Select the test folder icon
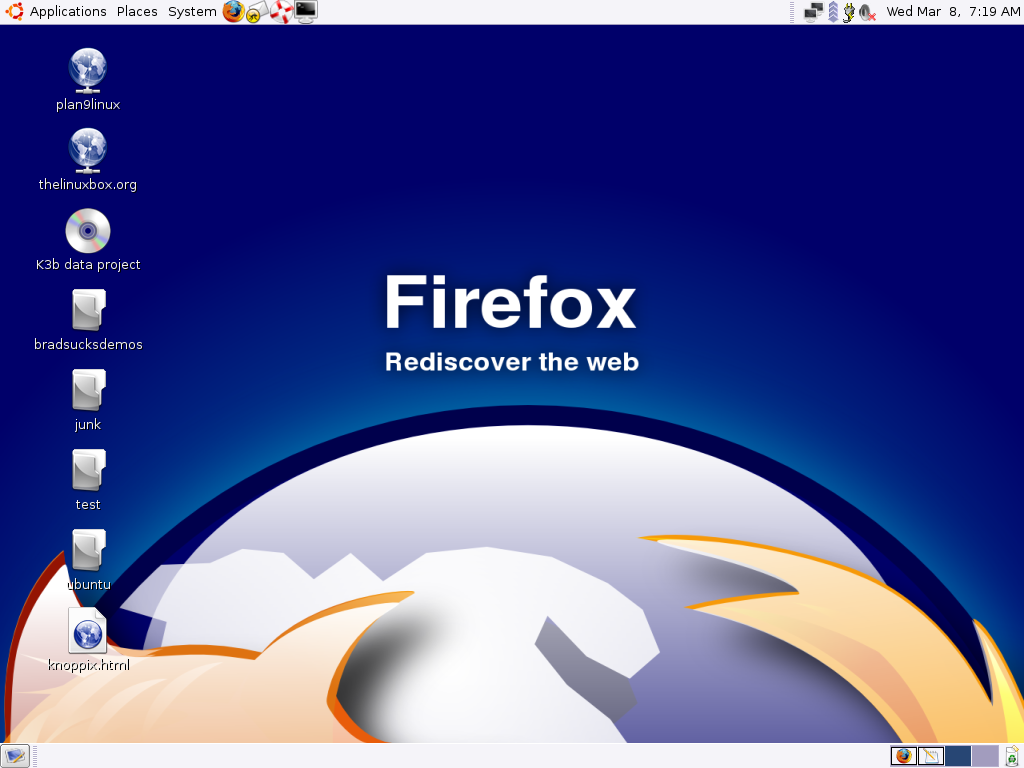 tap(88, 470)
